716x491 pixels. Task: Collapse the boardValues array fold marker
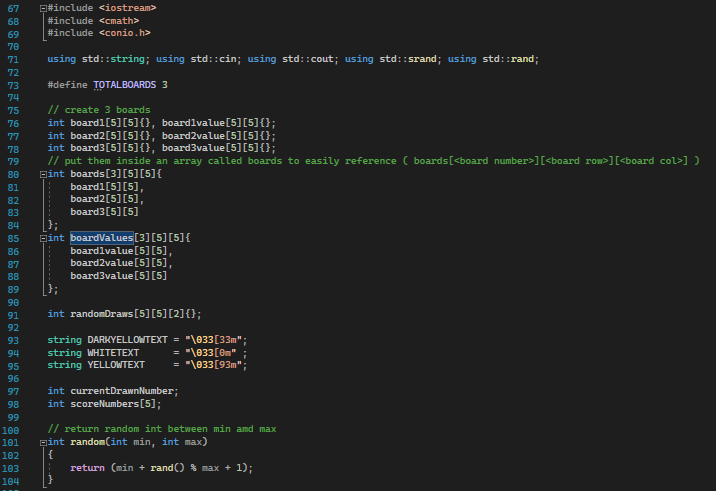click(41, 238)
